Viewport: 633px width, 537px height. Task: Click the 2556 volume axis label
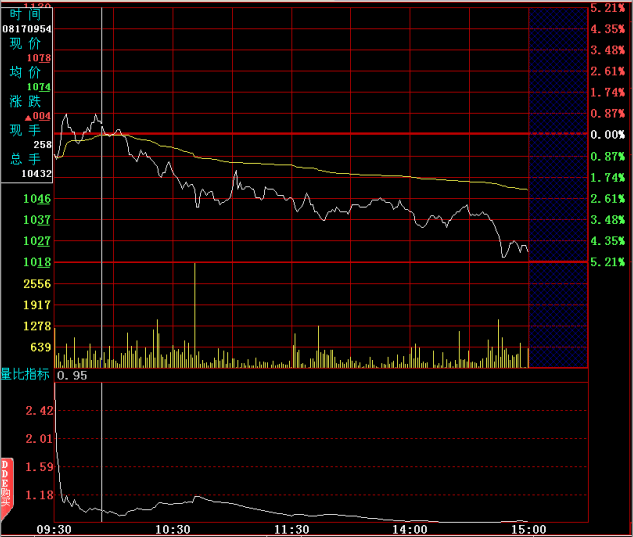click(x=37, y=284)
